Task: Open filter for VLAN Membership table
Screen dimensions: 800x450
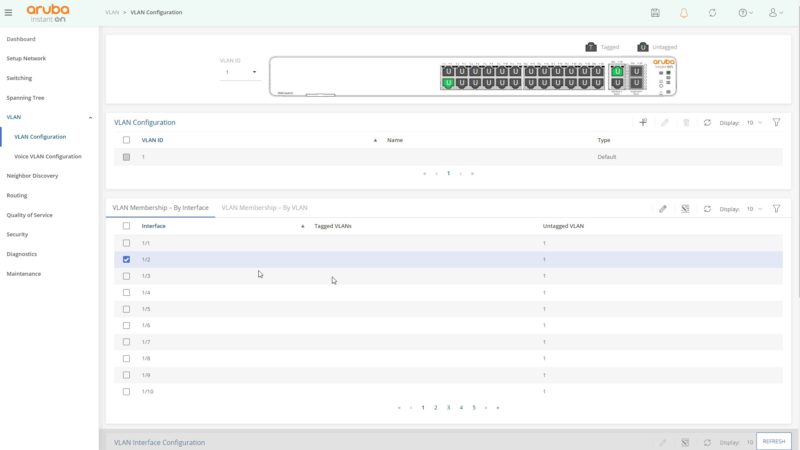Action: coord(776,209)
